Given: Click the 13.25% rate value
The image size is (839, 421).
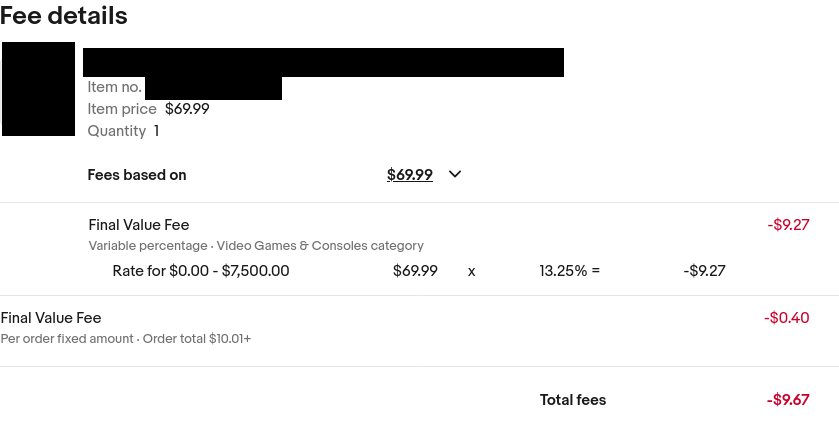Looking at the screenshot, I should click(563, 271).
